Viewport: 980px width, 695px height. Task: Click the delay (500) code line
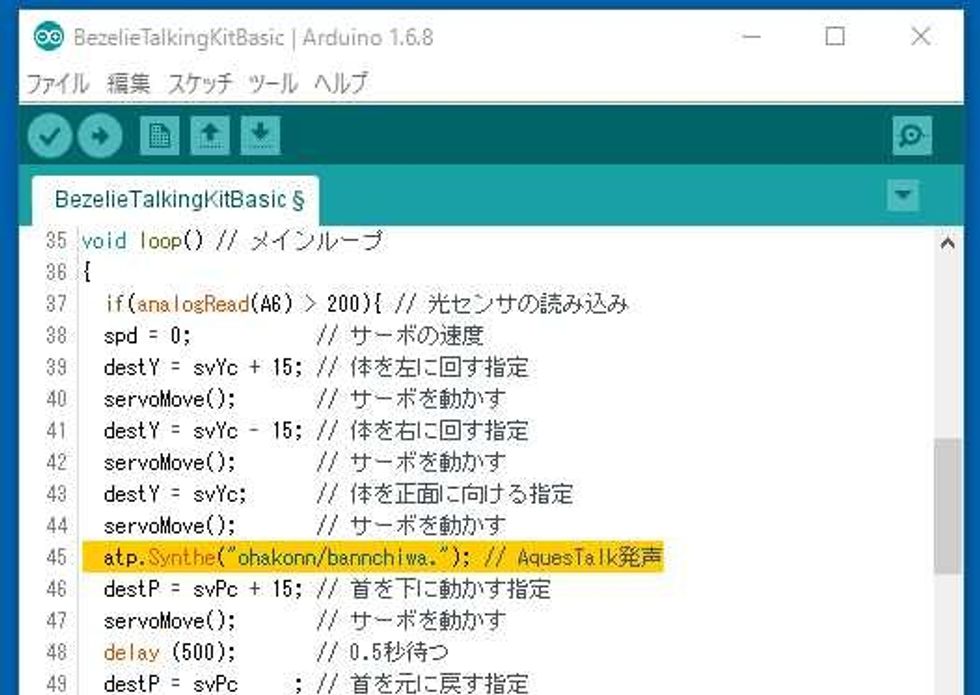tap(170, 652)
